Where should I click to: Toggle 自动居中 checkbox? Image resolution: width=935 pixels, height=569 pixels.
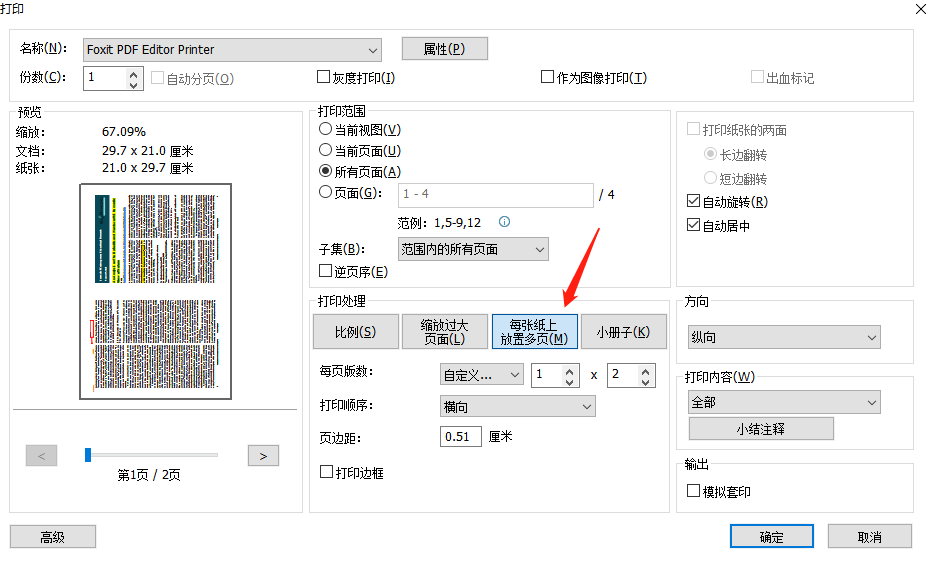pyautogui.click(x=693, y=225)
